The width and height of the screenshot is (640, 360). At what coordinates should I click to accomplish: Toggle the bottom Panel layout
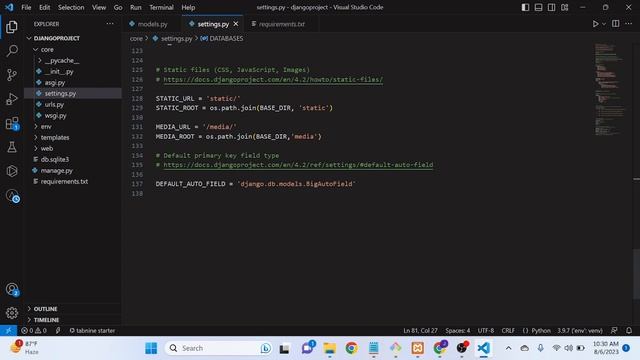point(538,7)
